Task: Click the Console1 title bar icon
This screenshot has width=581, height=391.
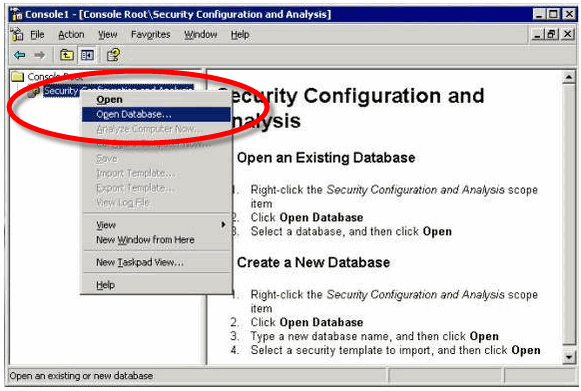Action: 16,14
